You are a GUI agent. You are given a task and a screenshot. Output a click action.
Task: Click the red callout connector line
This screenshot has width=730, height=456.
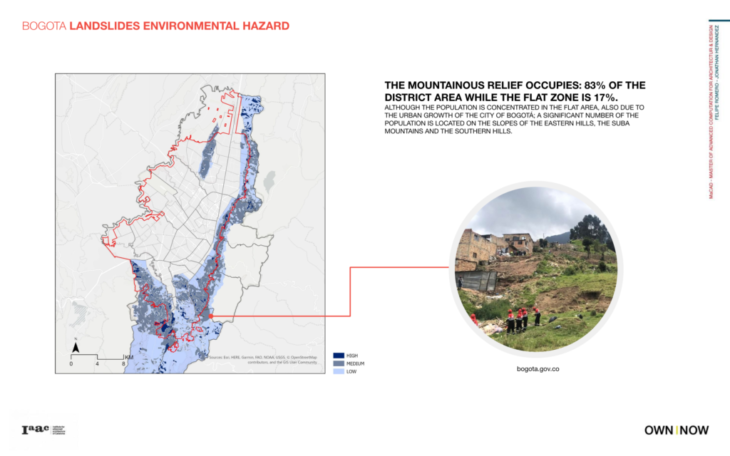[350, 290]
